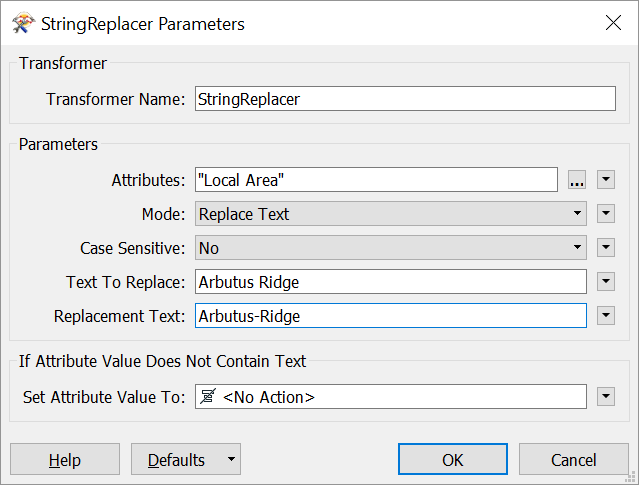Focus the Transformer Name field

405,99
